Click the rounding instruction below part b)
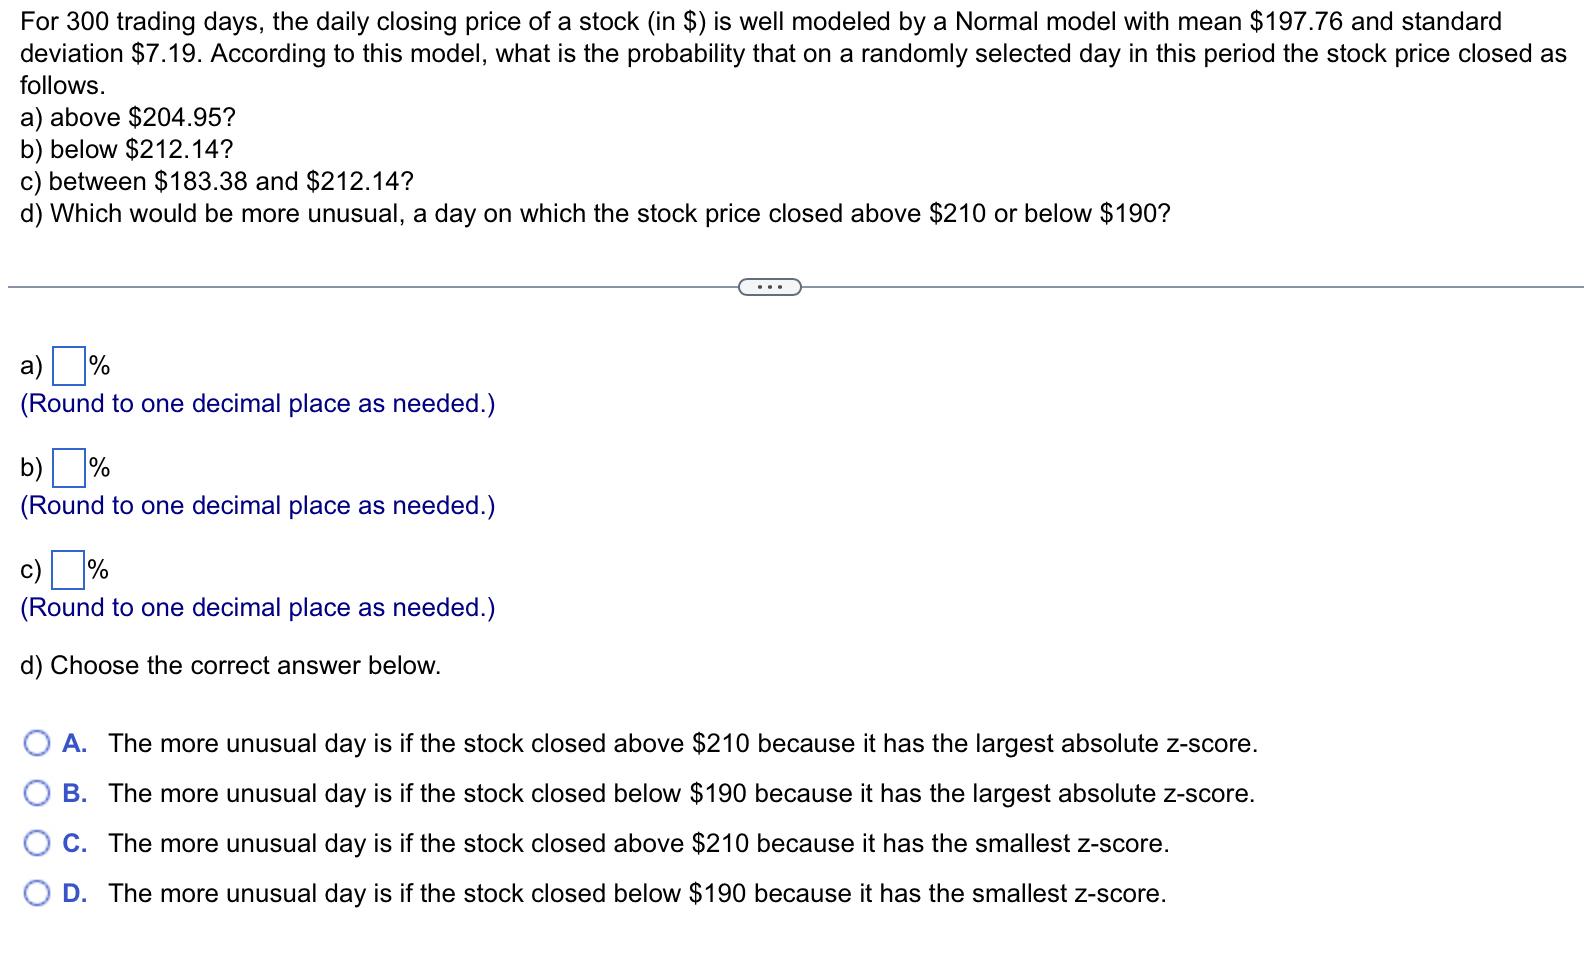 257,505
